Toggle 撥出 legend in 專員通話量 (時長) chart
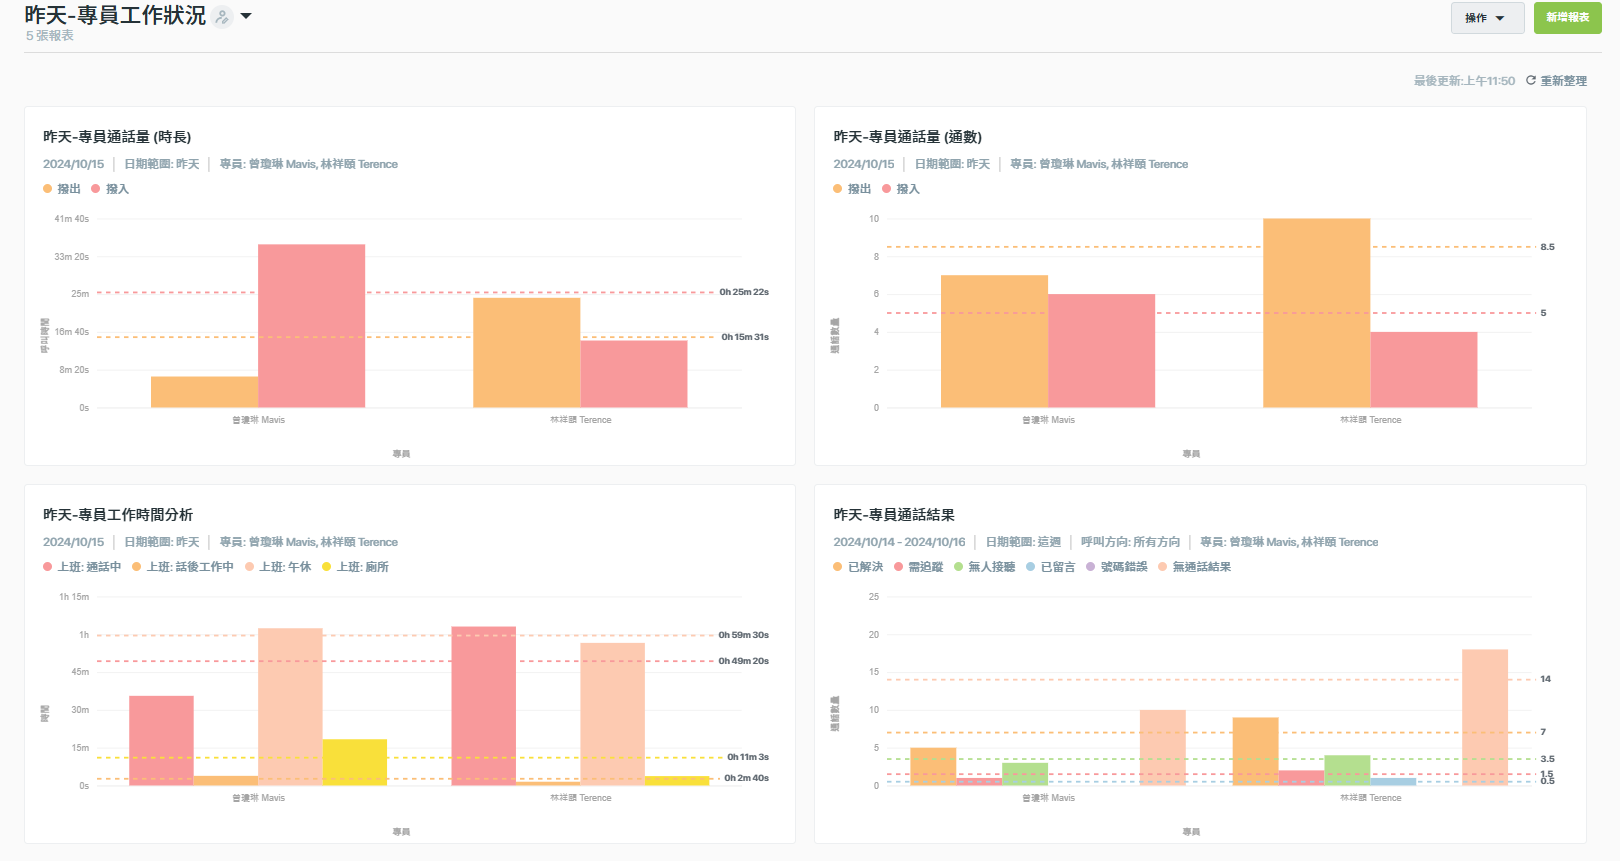1620x861 pixels. click(x=62, y=189)
